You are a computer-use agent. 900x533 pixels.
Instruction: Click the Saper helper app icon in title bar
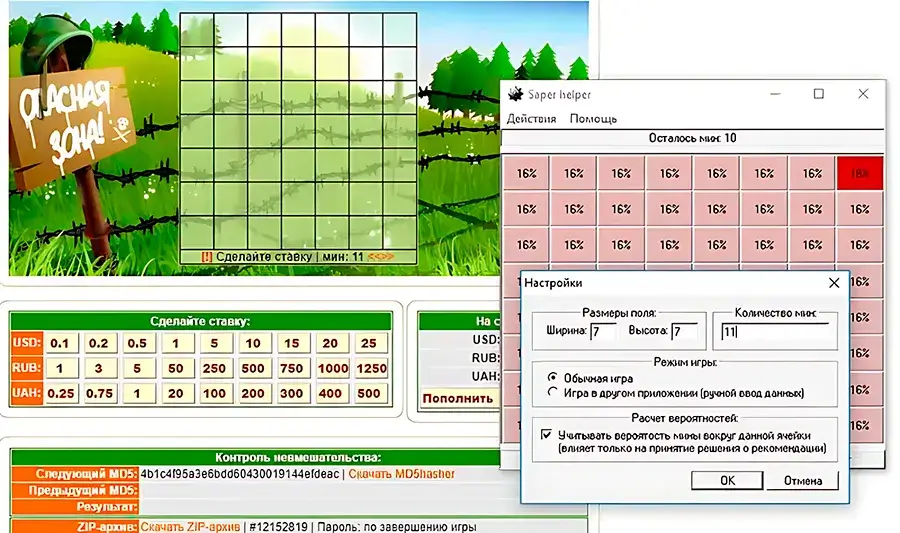point(515,94)
